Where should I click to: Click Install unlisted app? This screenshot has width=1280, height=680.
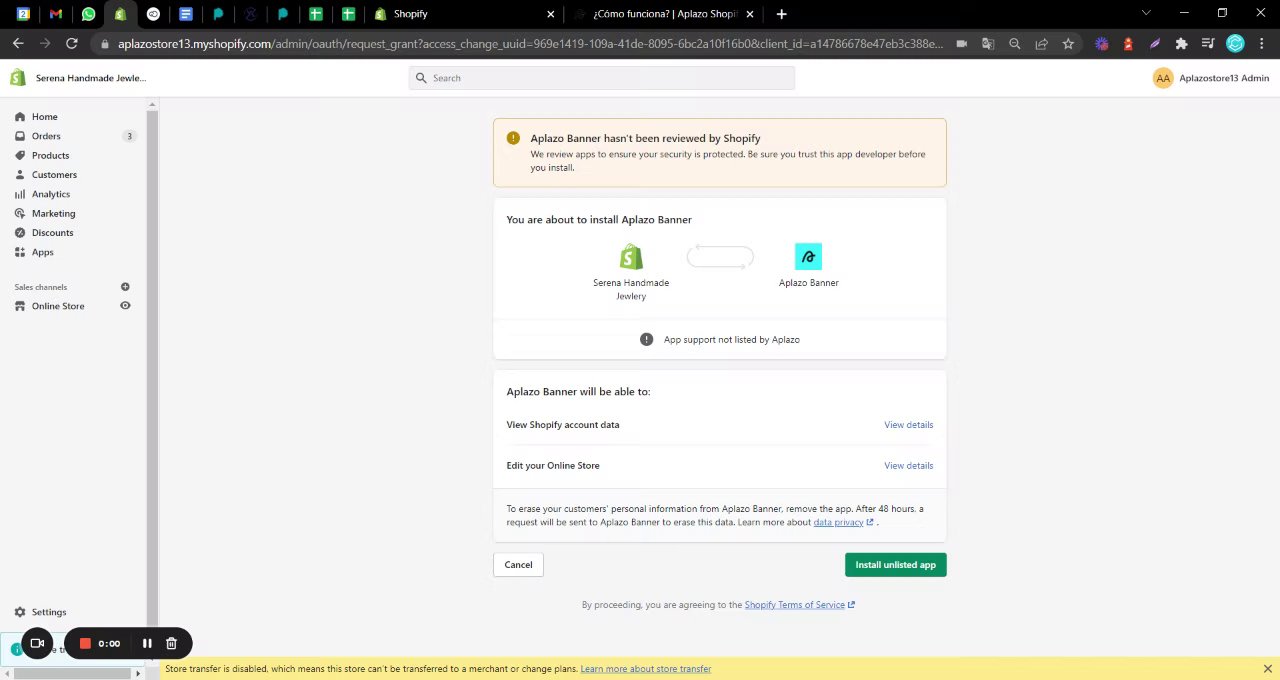(x=895, y=565)
